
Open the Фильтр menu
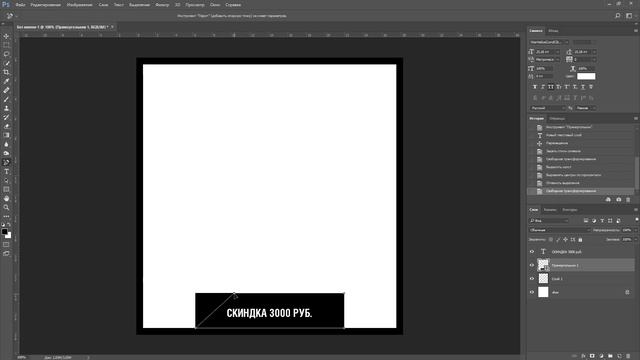(x=162, y=5)
